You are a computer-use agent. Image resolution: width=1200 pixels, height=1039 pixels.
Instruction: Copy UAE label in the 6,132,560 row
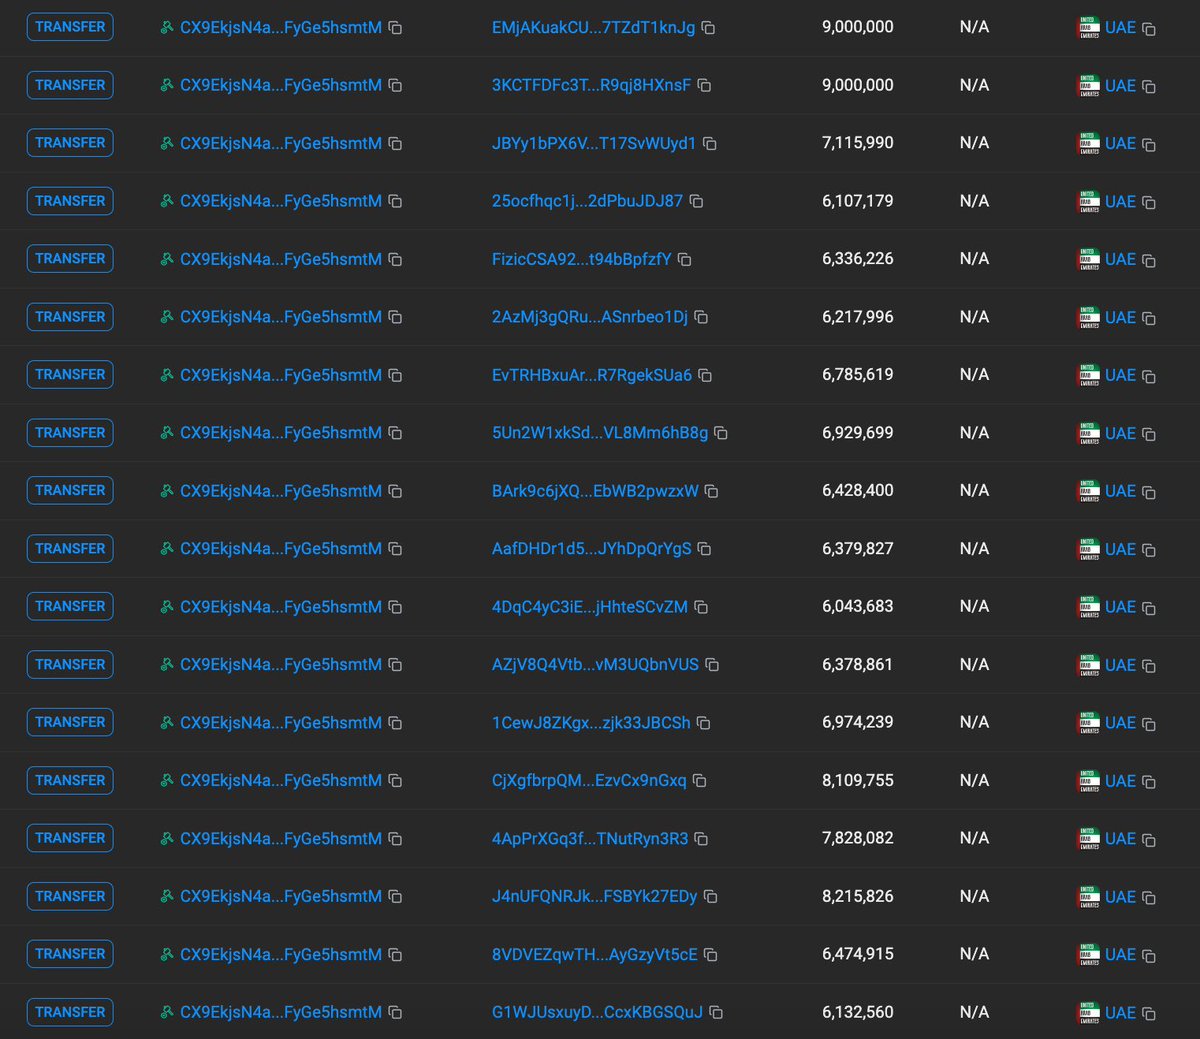tap(1149, 1014)
